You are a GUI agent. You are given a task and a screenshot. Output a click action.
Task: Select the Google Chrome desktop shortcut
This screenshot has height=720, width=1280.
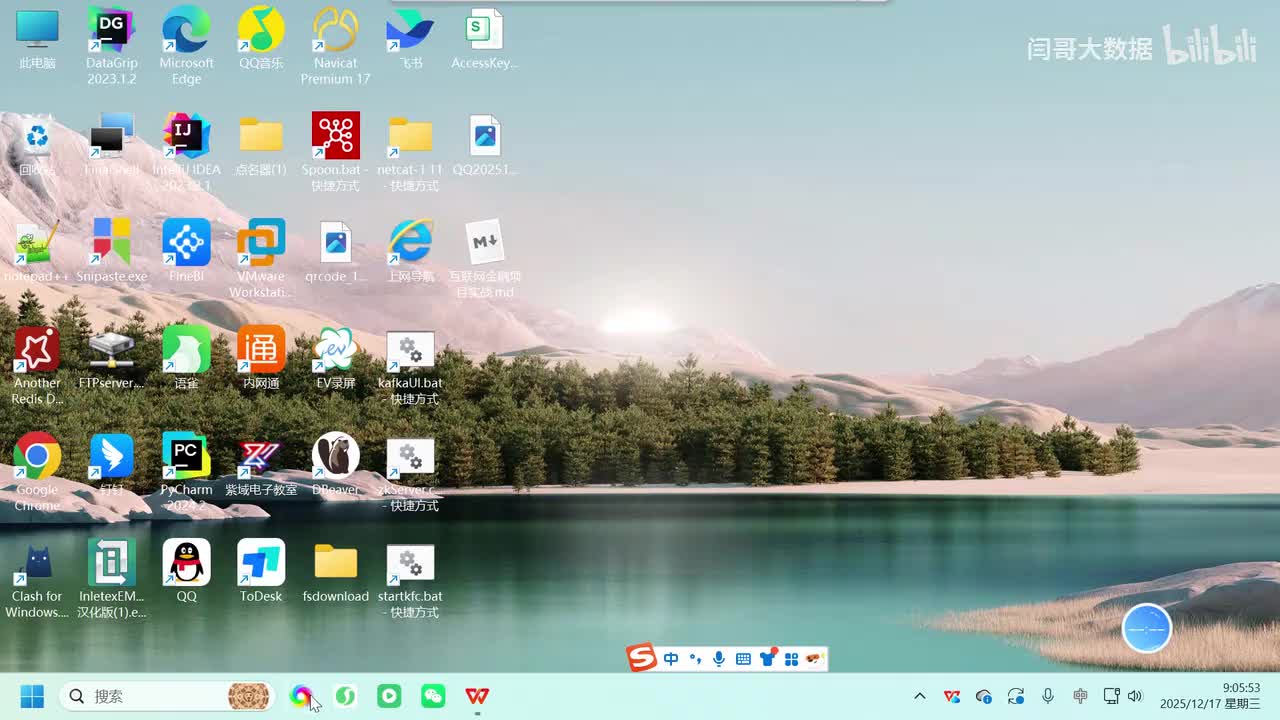(x=37, y=472)
